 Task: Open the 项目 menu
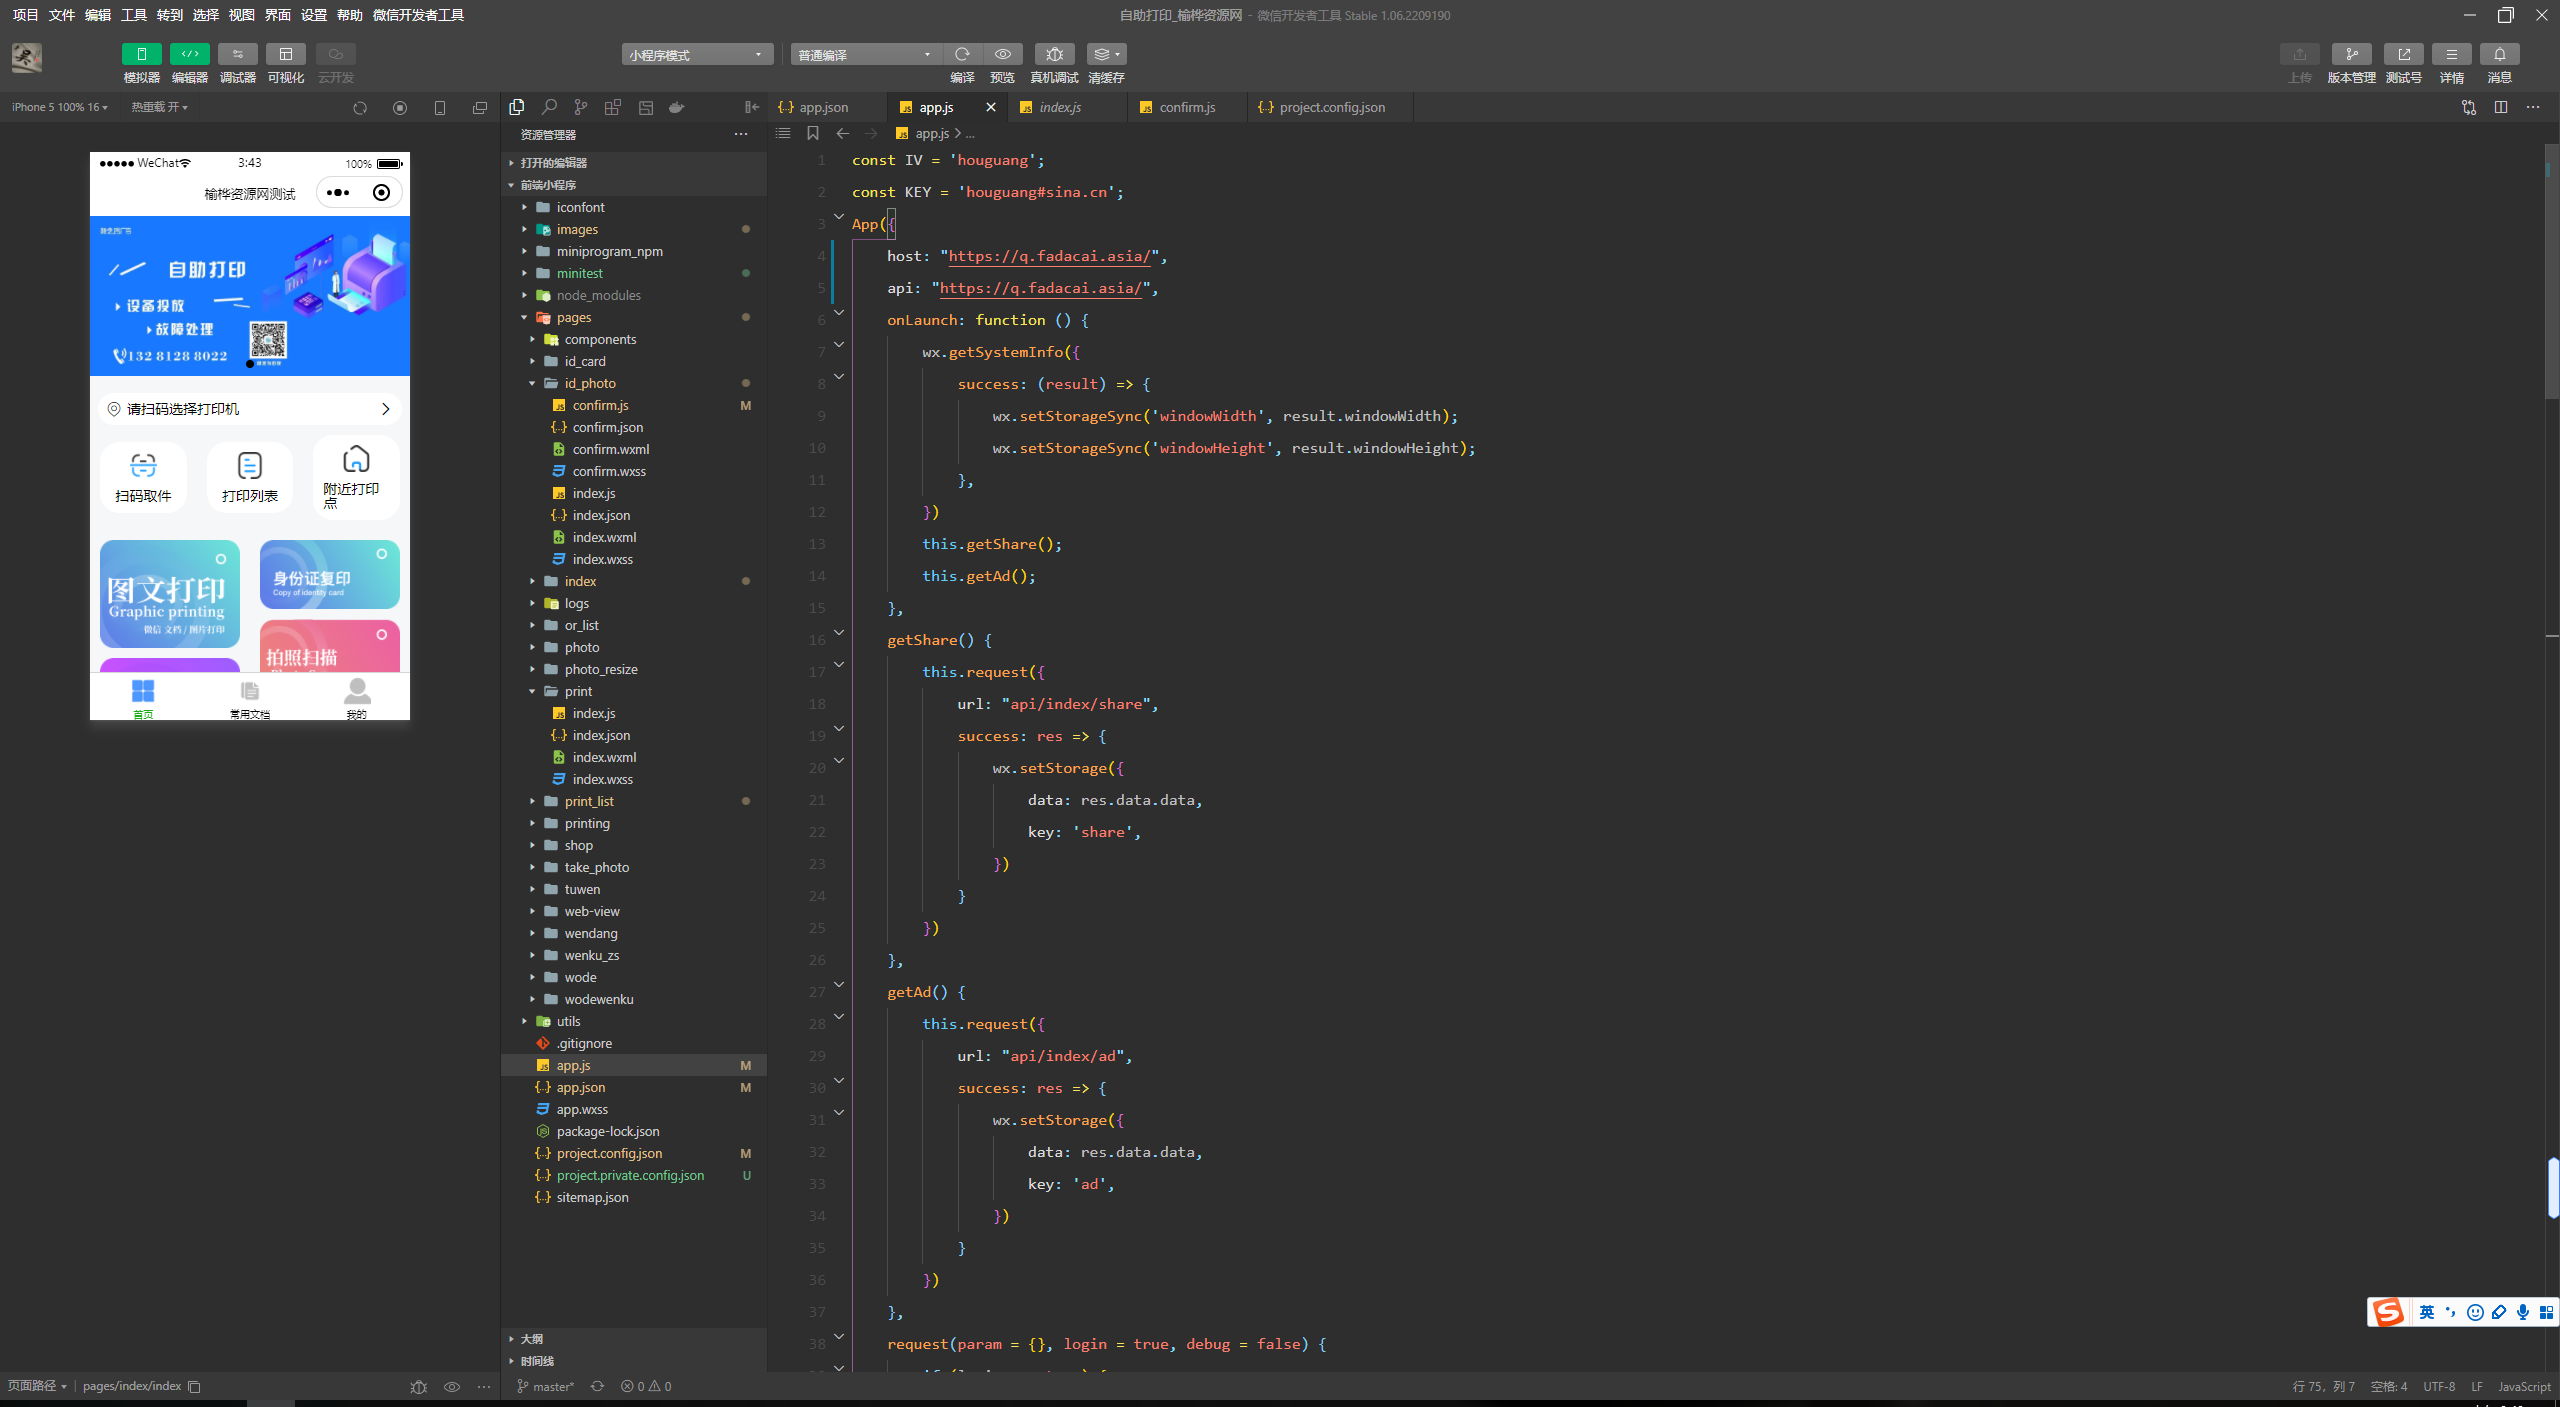coord(25,15)
